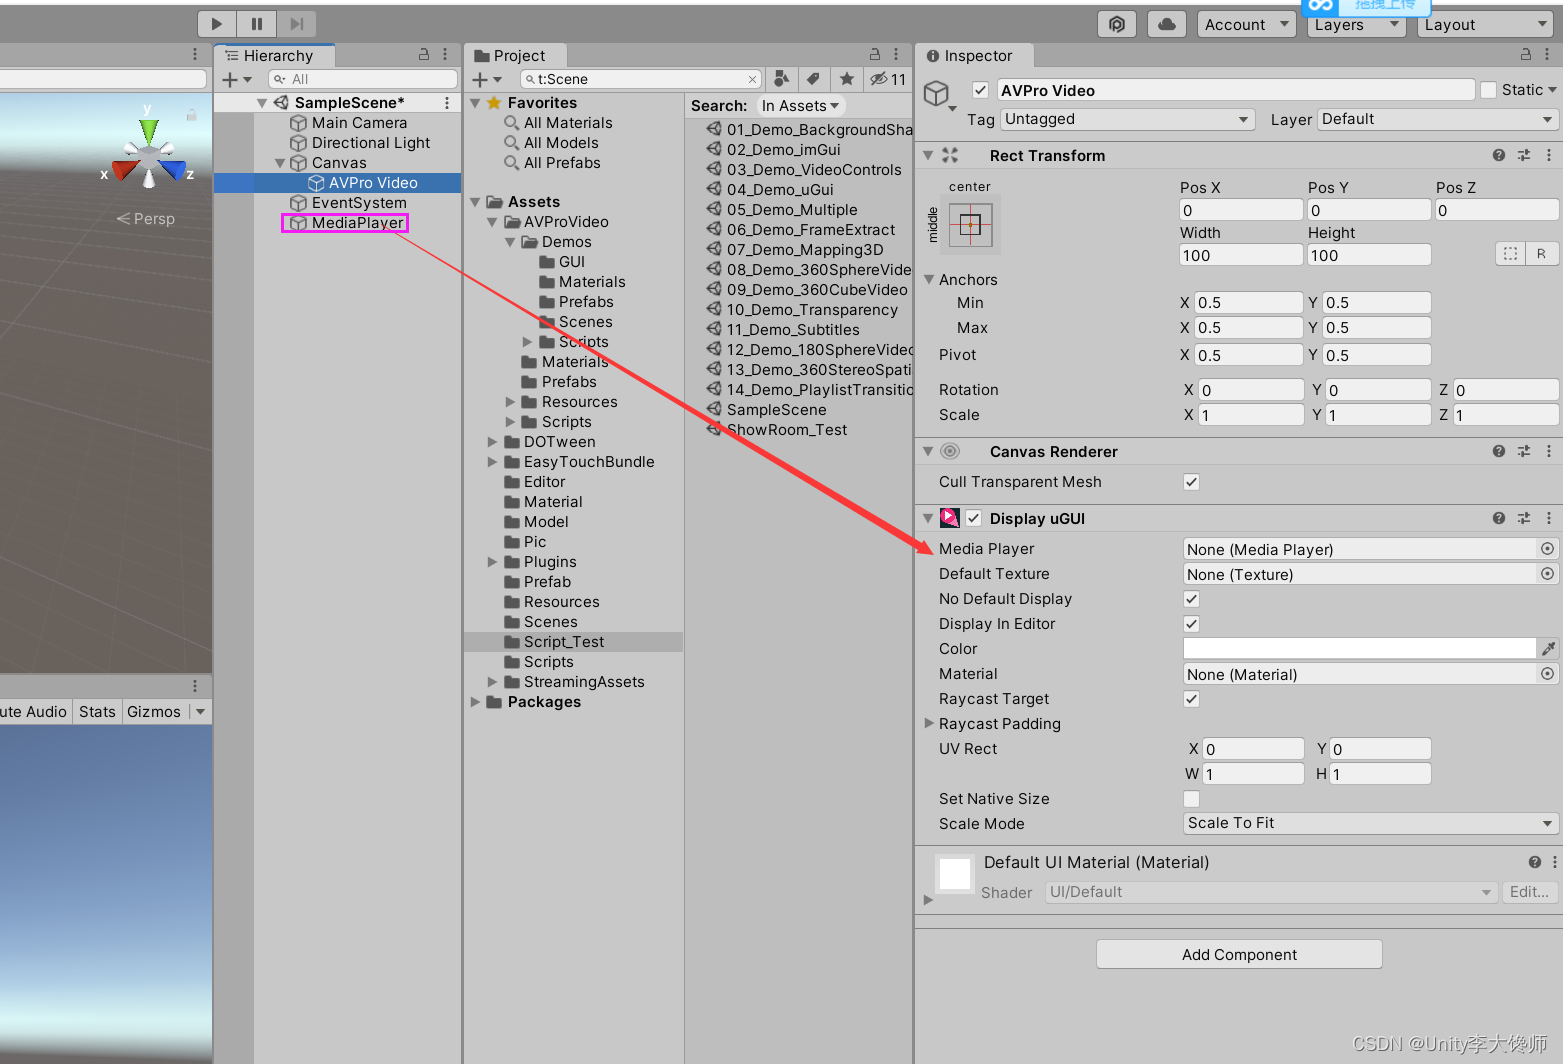1563x1064 pixels.
Task: Collapse the Assets folder
Action: 476,202
